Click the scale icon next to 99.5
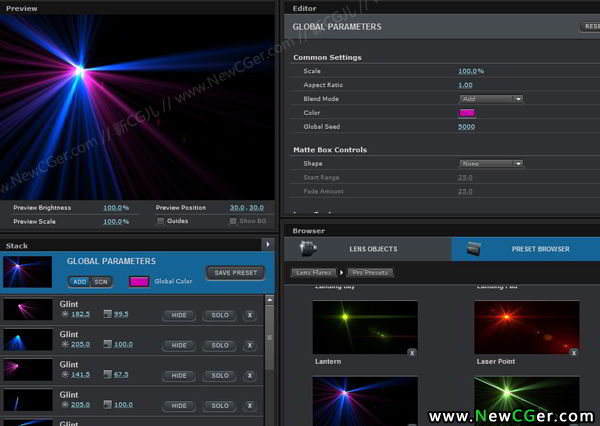 pyautogui.click(x=108, y=314)
